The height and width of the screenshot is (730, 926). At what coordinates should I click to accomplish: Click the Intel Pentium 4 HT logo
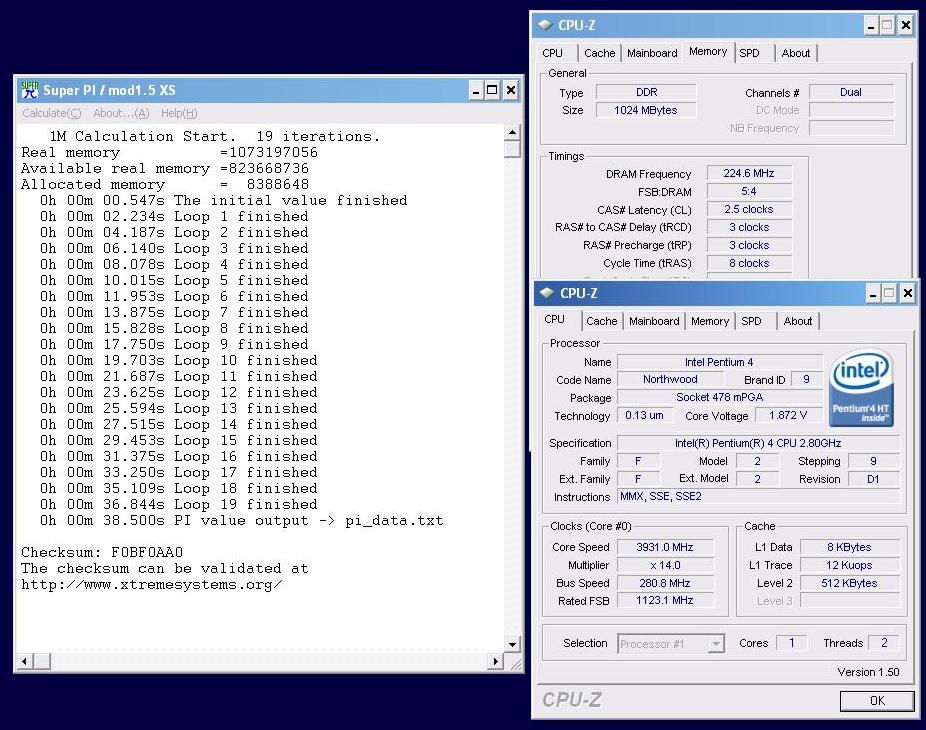pos(861,388)
